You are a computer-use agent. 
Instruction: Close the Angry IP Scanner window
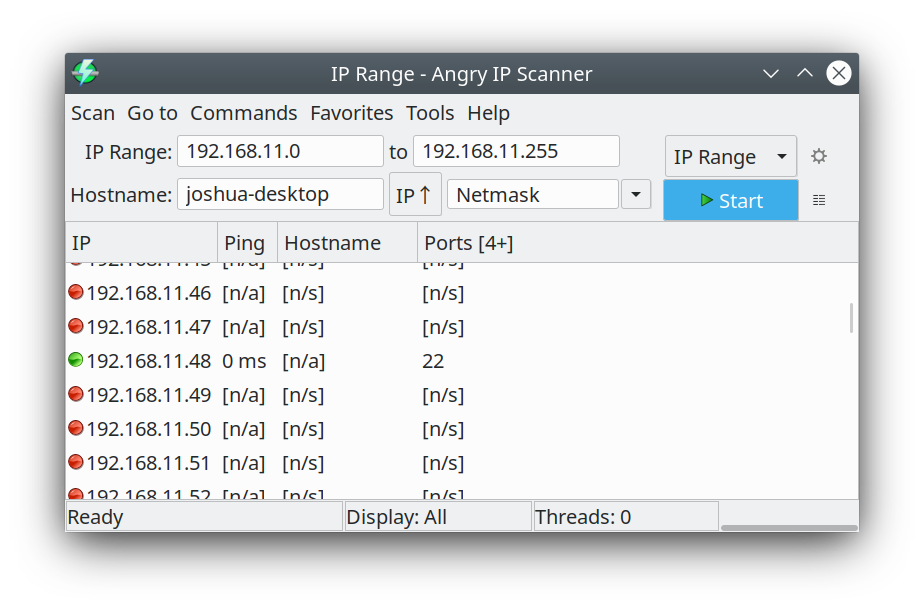click(x=839, y=73)
